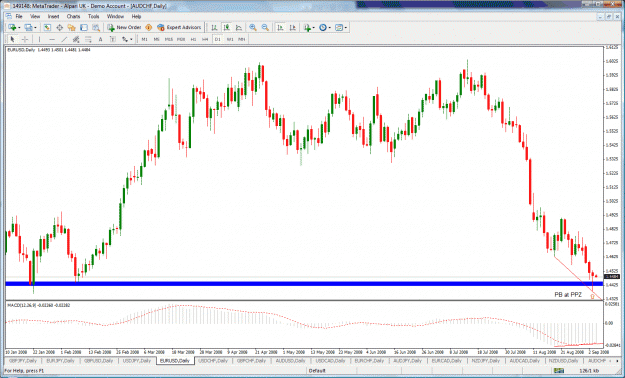Click the 'PB at PPZ' chart label

[x=568, y=295]
